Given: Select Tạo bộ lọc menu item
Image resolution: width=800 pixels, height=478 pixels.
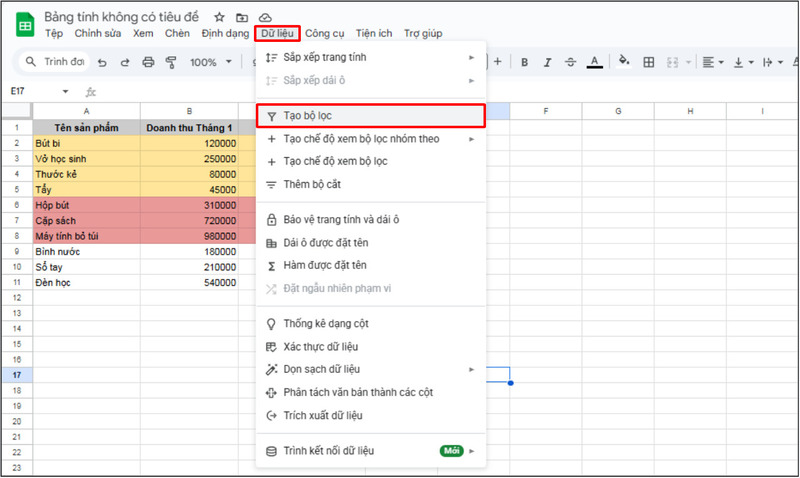Looking at the screenshot, I should tap(370, 116).
